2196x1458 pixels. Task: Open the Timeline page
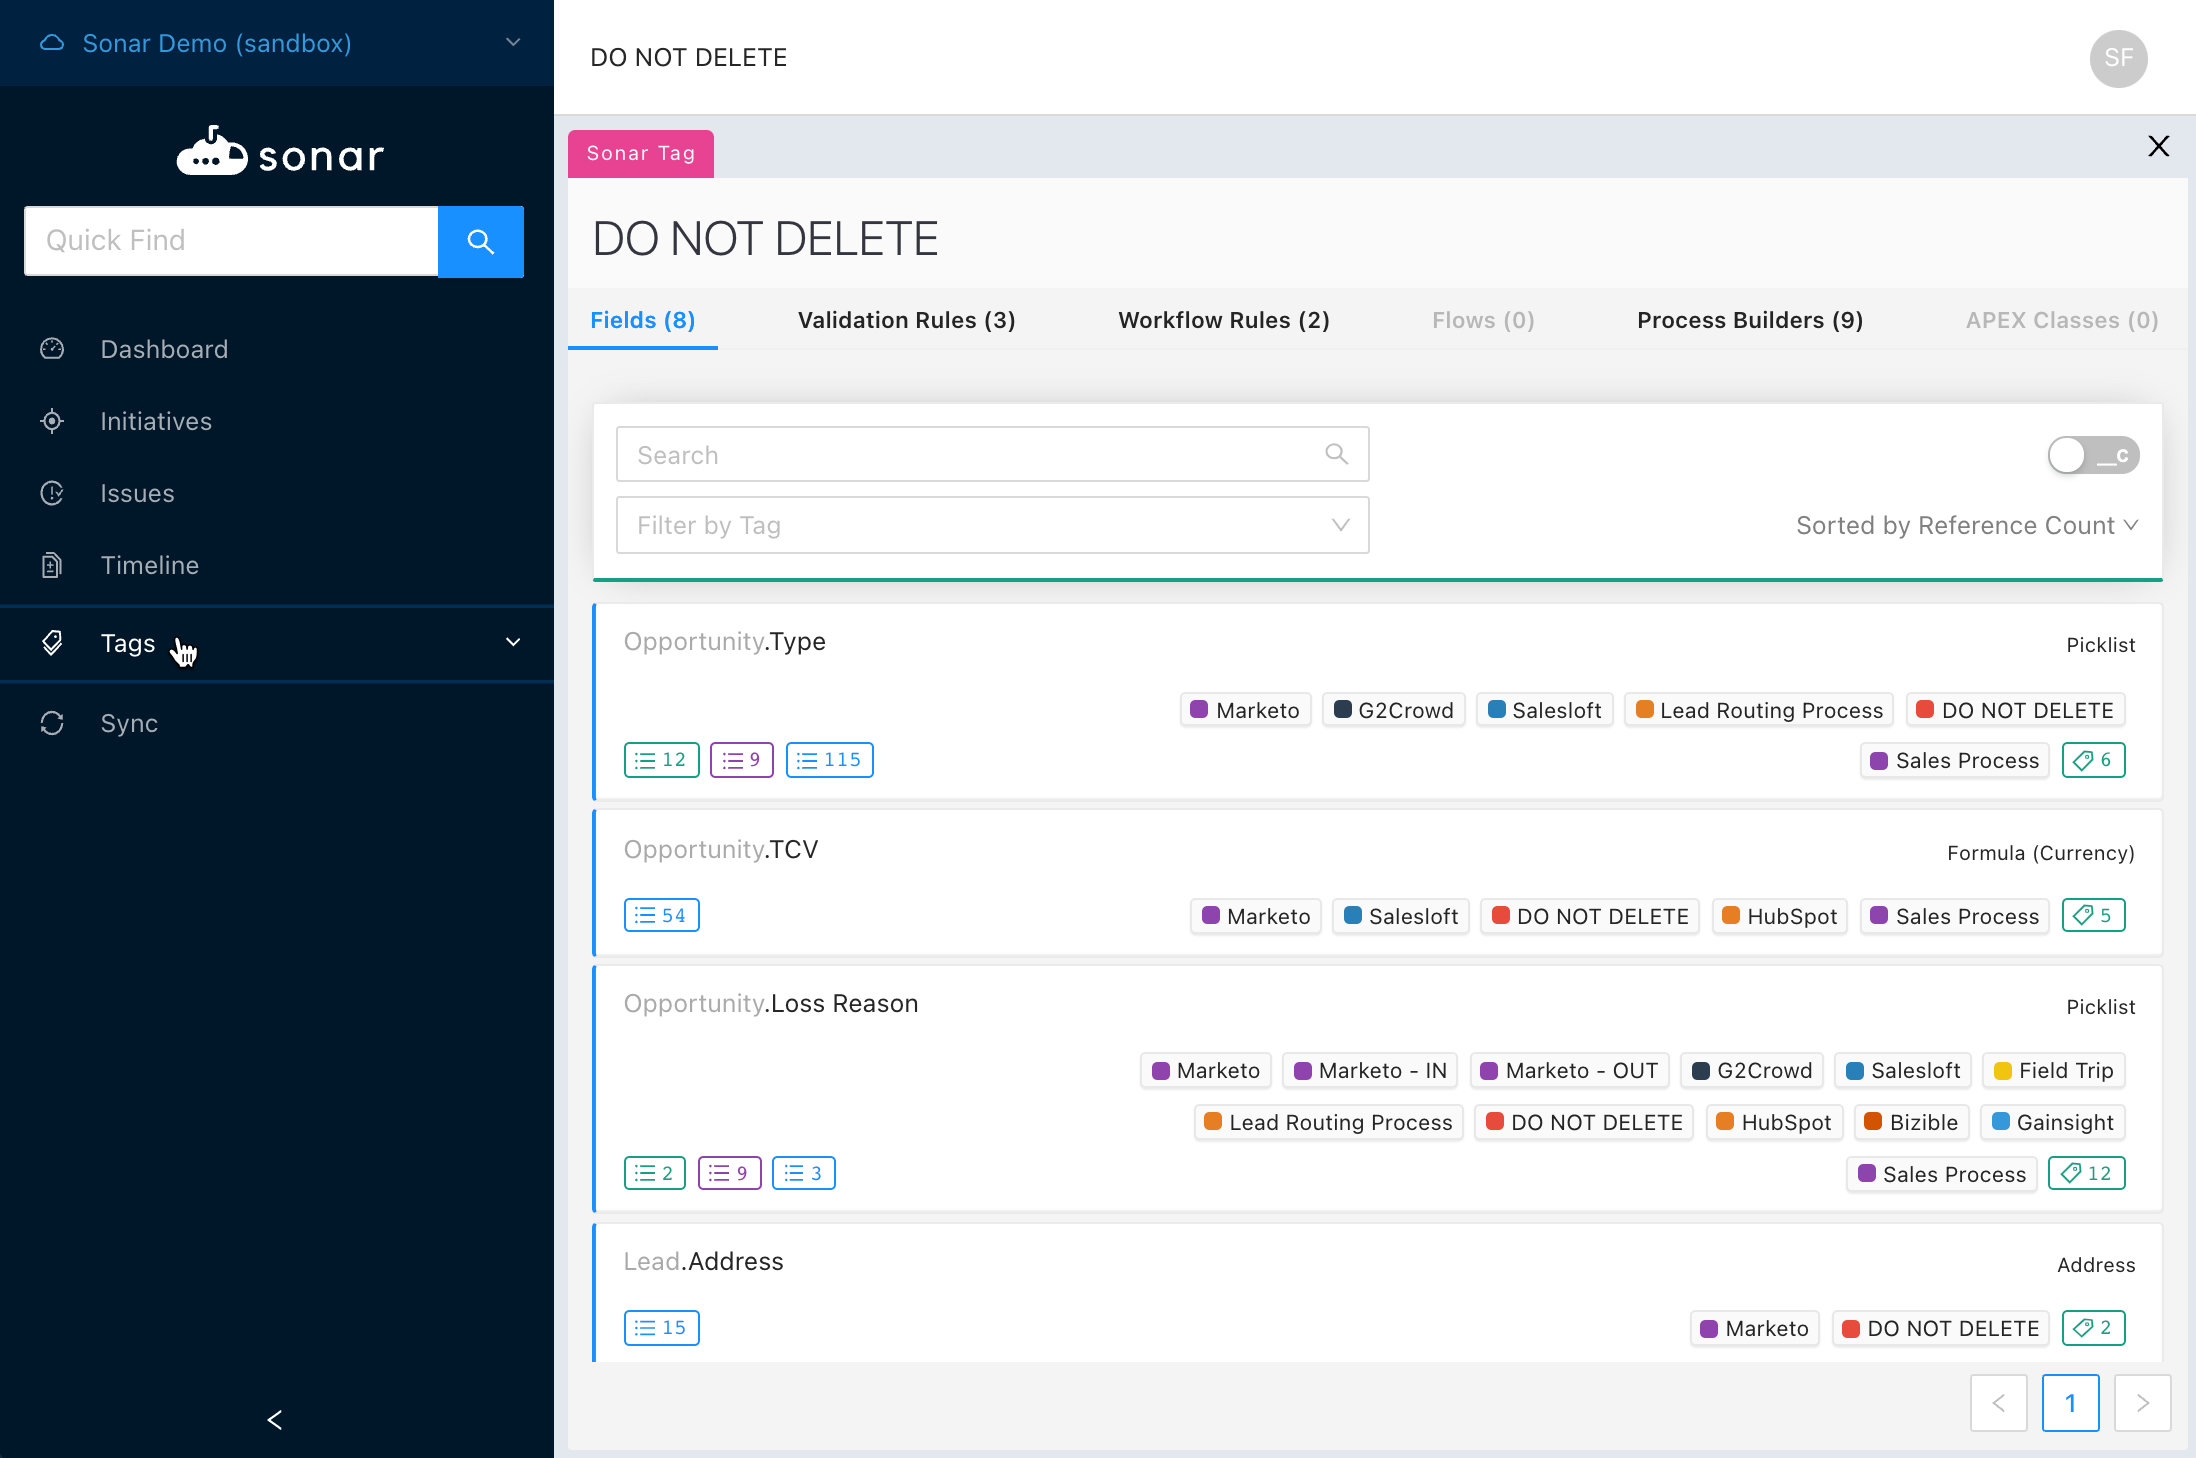[x=149, y=565]
